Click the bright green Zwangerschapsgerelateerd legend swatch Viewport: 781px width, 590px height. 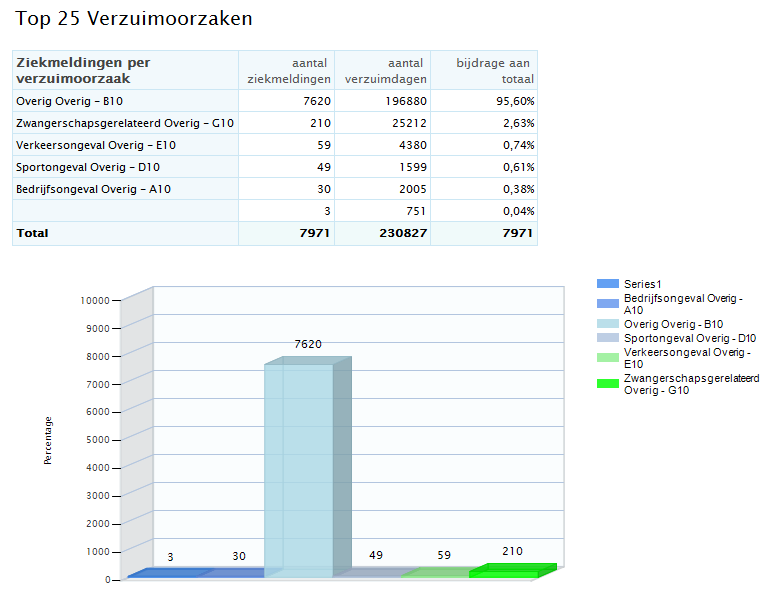[607, 383]
